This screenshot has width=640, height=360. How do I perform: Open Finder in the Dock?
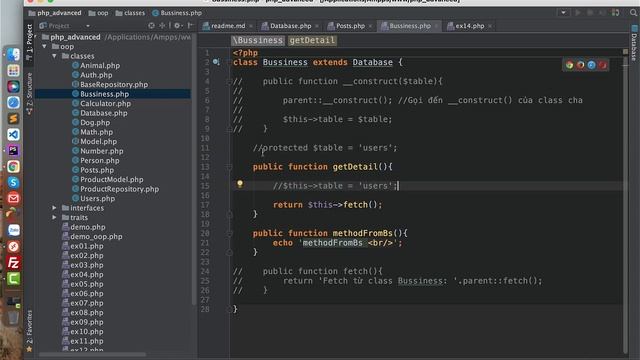coord(13,55)
